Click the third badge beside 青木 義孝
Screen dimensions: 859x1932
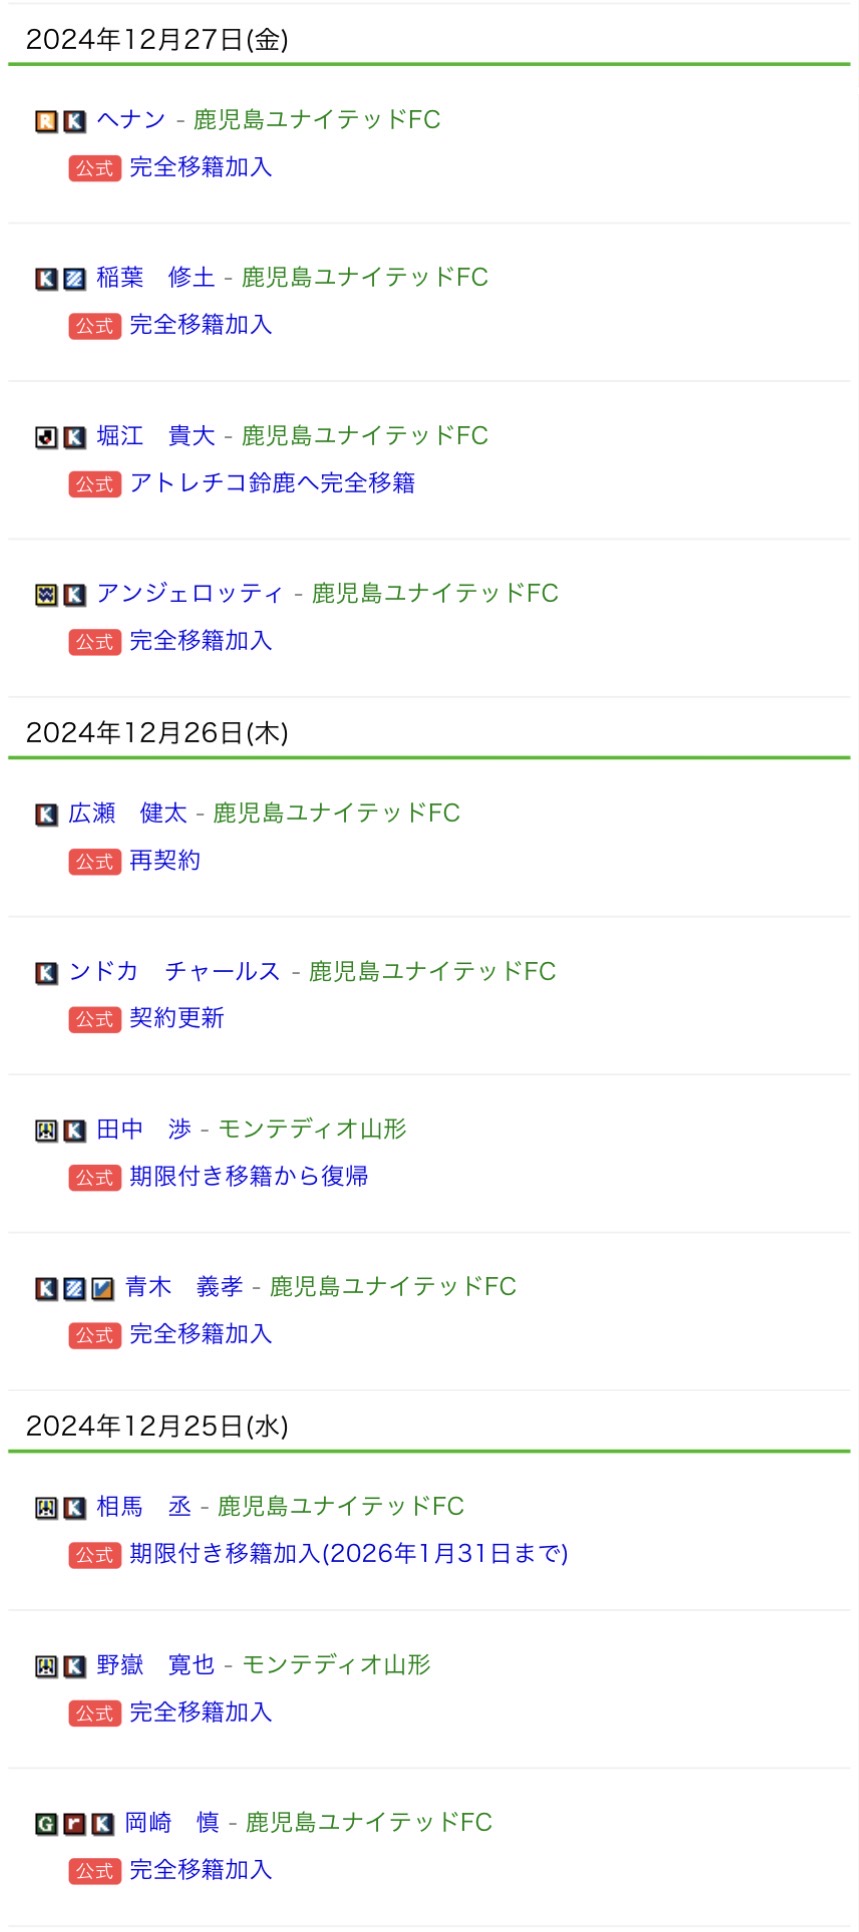tap(103, 1288)
